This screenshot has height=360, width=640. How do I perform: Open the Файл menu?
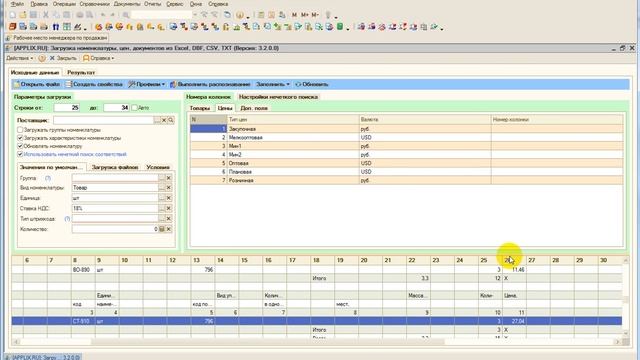click(17, 4)
